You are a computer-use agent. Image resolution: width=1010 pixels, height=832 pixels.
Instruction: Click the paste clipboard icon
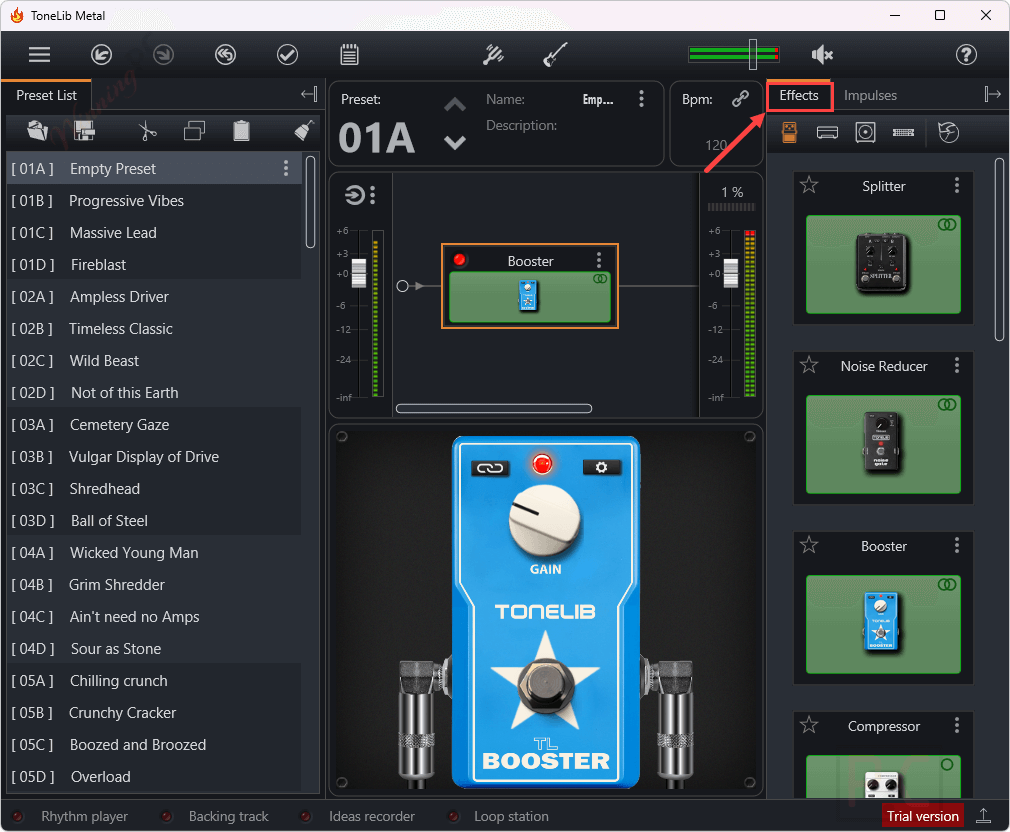pos(242,131)
